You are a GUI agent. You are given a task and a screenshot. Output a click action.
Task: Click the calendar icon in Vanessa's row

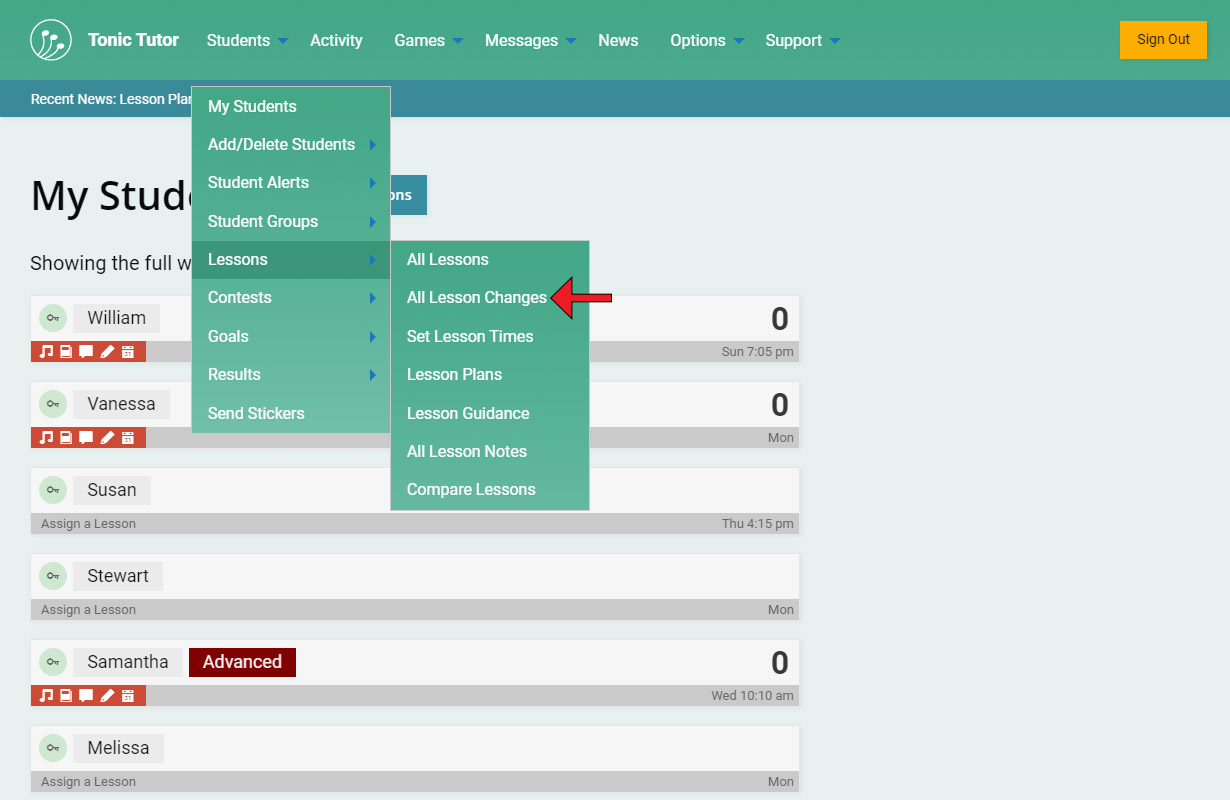point(128,438)
